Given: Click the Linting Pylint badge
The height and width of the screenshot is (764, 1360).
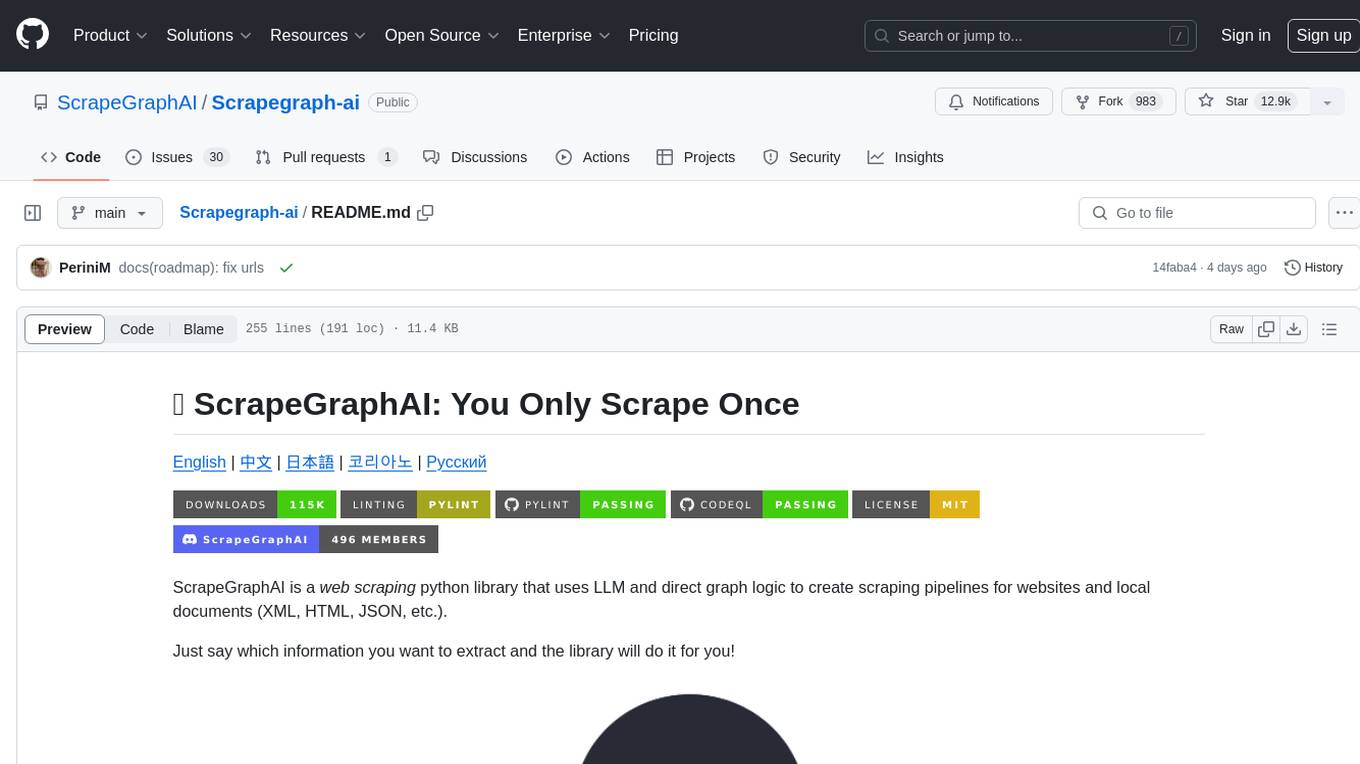Looking at the screenshot, I should (x=416, y=504).
